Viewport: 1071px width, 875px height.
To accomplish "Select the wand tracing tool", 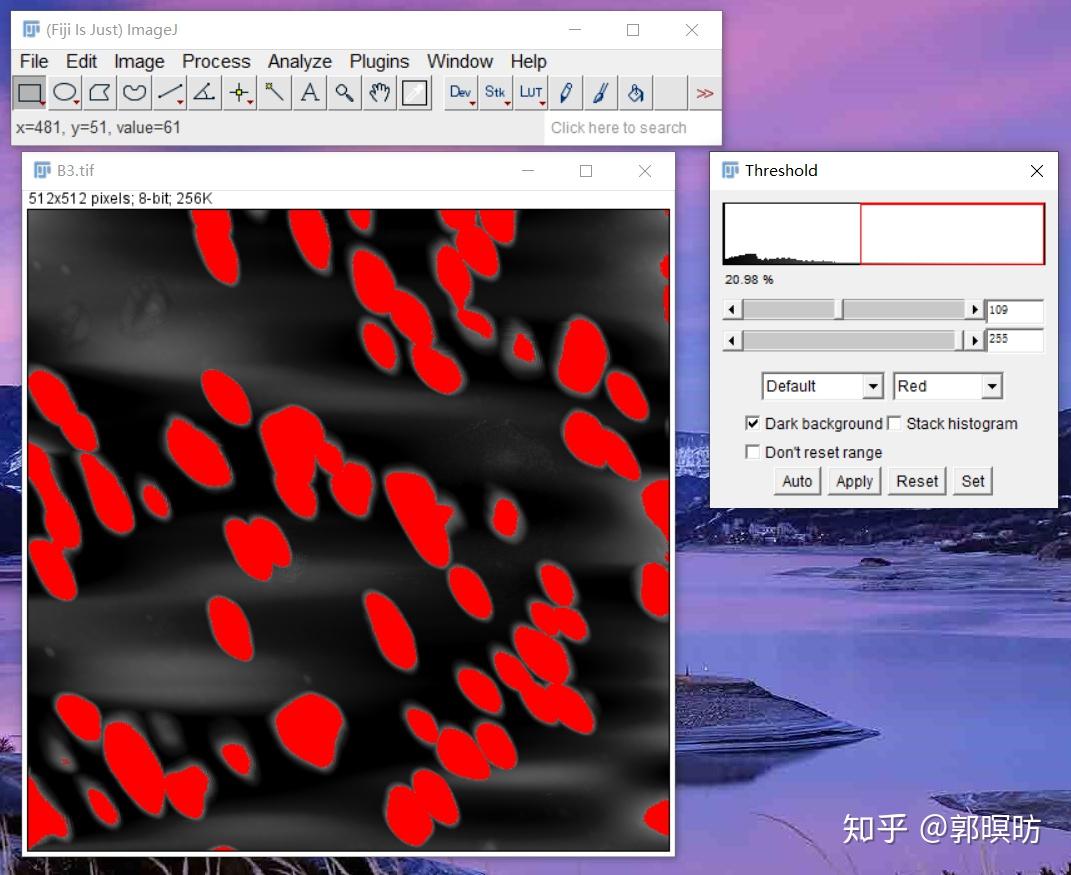I will (x=274, y=92).
